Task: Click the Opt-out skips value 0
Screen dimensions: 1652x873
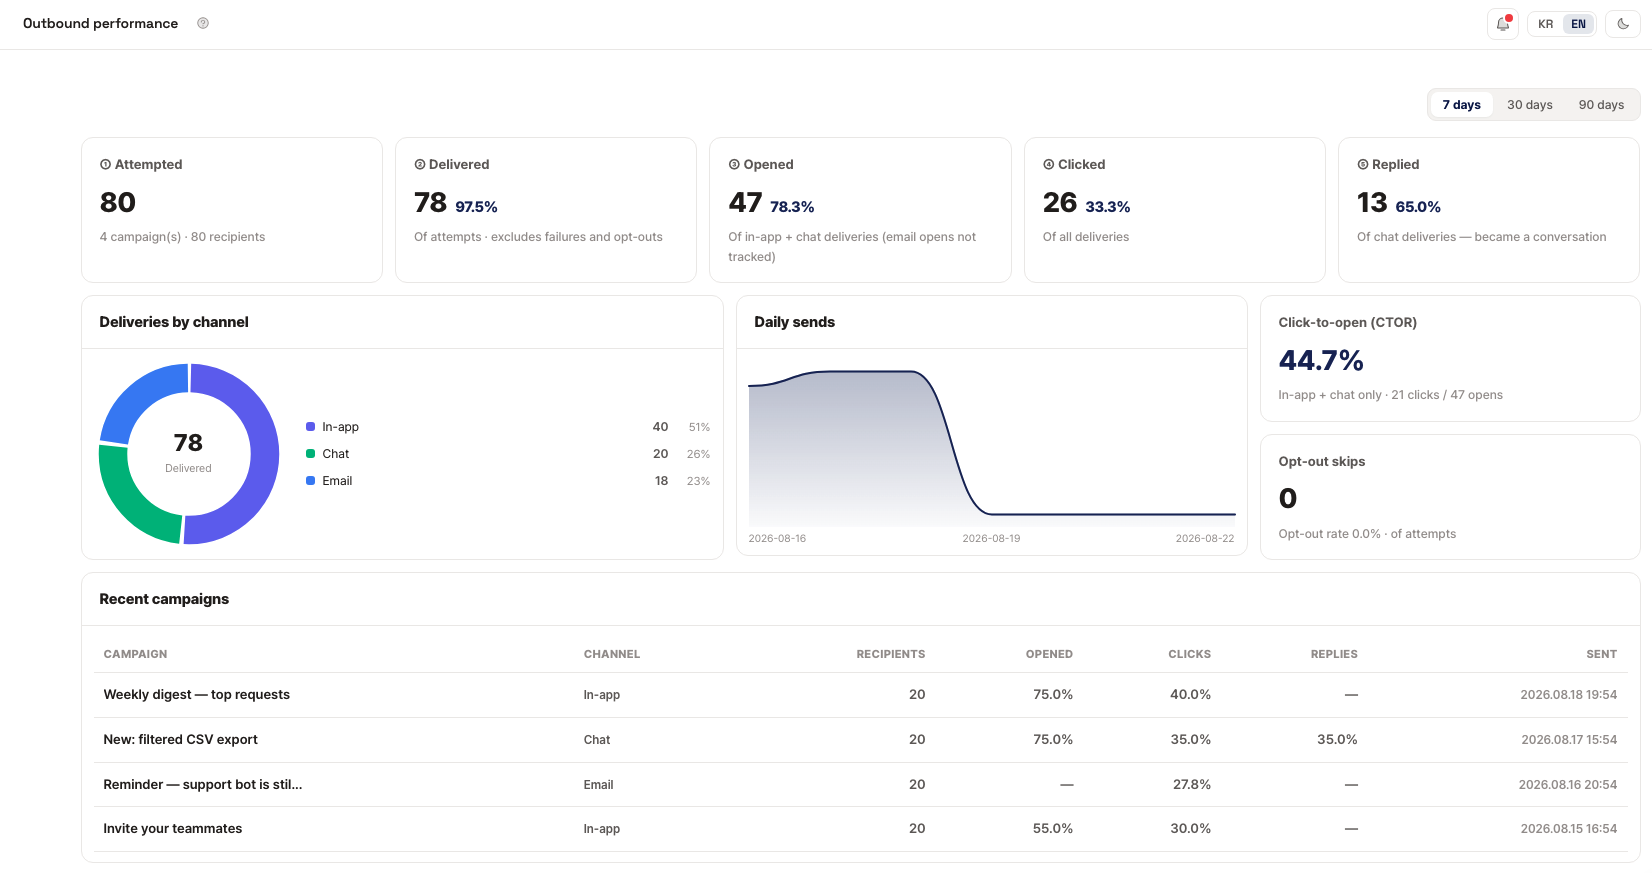Action: (1288, 498)
